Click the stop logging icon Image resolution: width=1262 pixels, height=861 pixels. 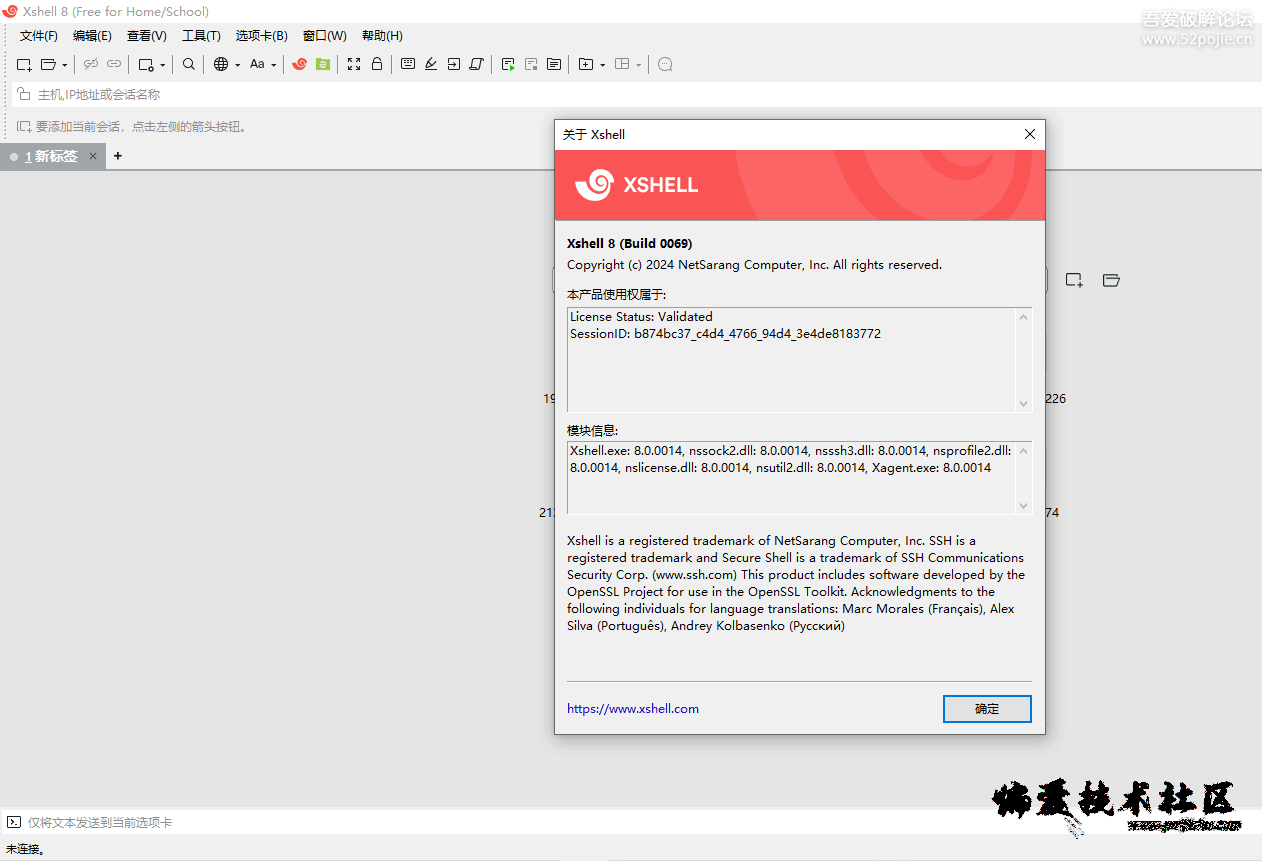[531, 64]
